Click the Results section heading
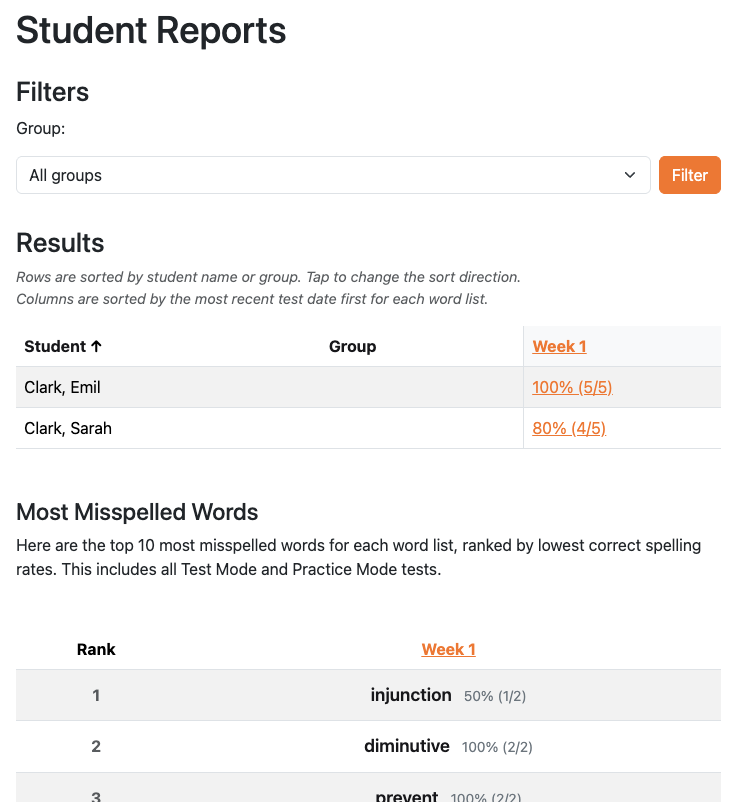The height and width of the screenshot is (802, 742). pos(60,243)
